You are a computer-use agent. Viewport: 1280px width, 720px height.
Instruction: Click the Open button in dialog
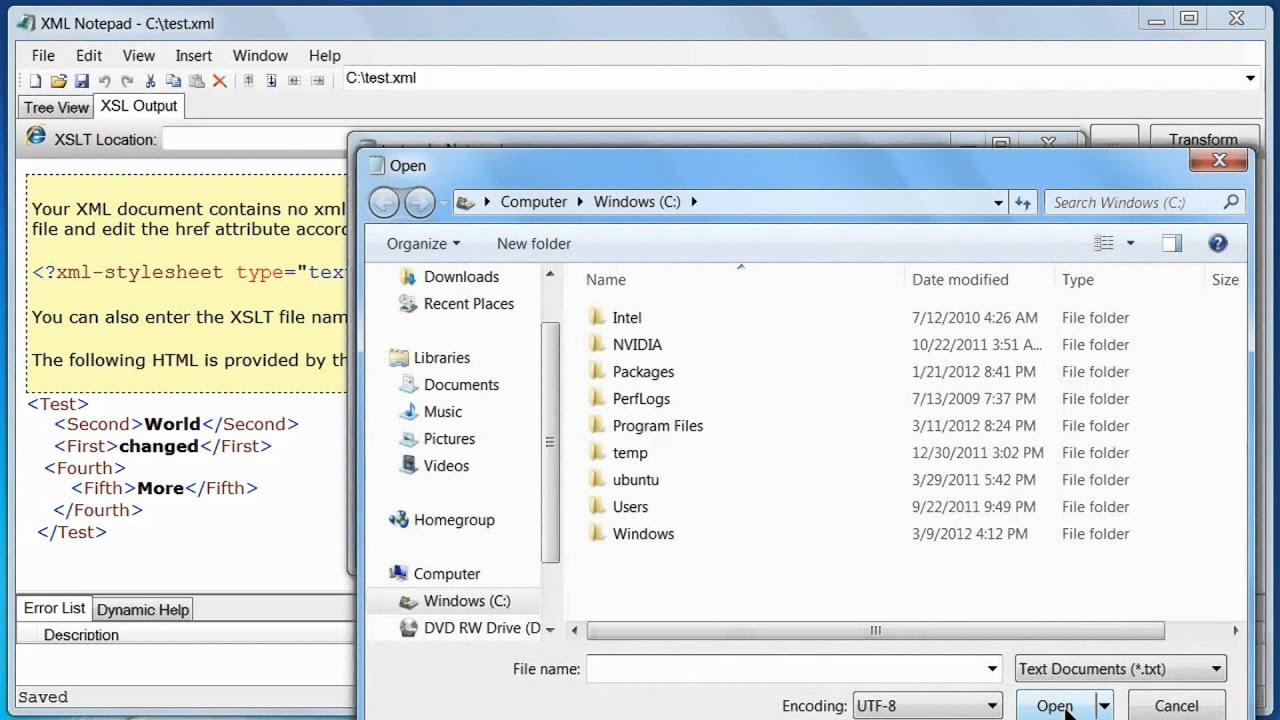click(1056, 706)
